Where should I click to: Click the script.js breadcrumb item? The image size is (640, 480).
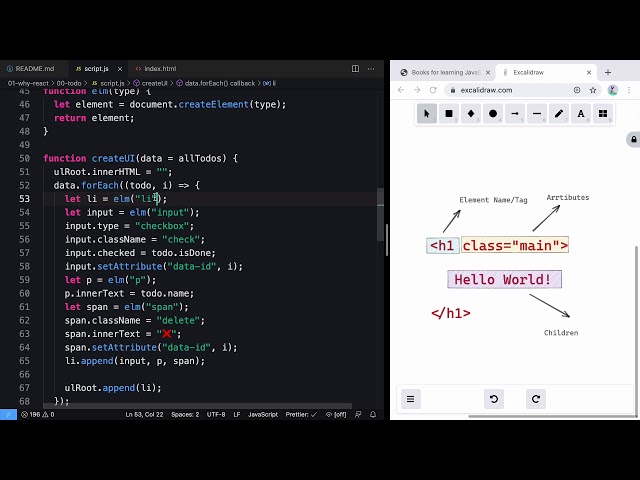pos(109,83)
